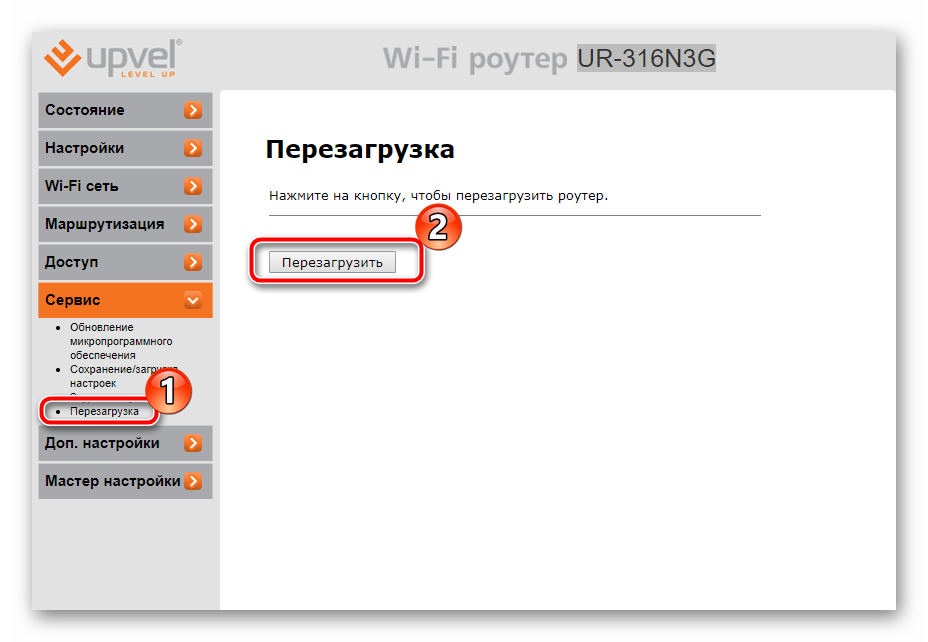Expand arrow icon next to Состояние
This screenshot has width=928, height=642.
click(x=193, y=110)
